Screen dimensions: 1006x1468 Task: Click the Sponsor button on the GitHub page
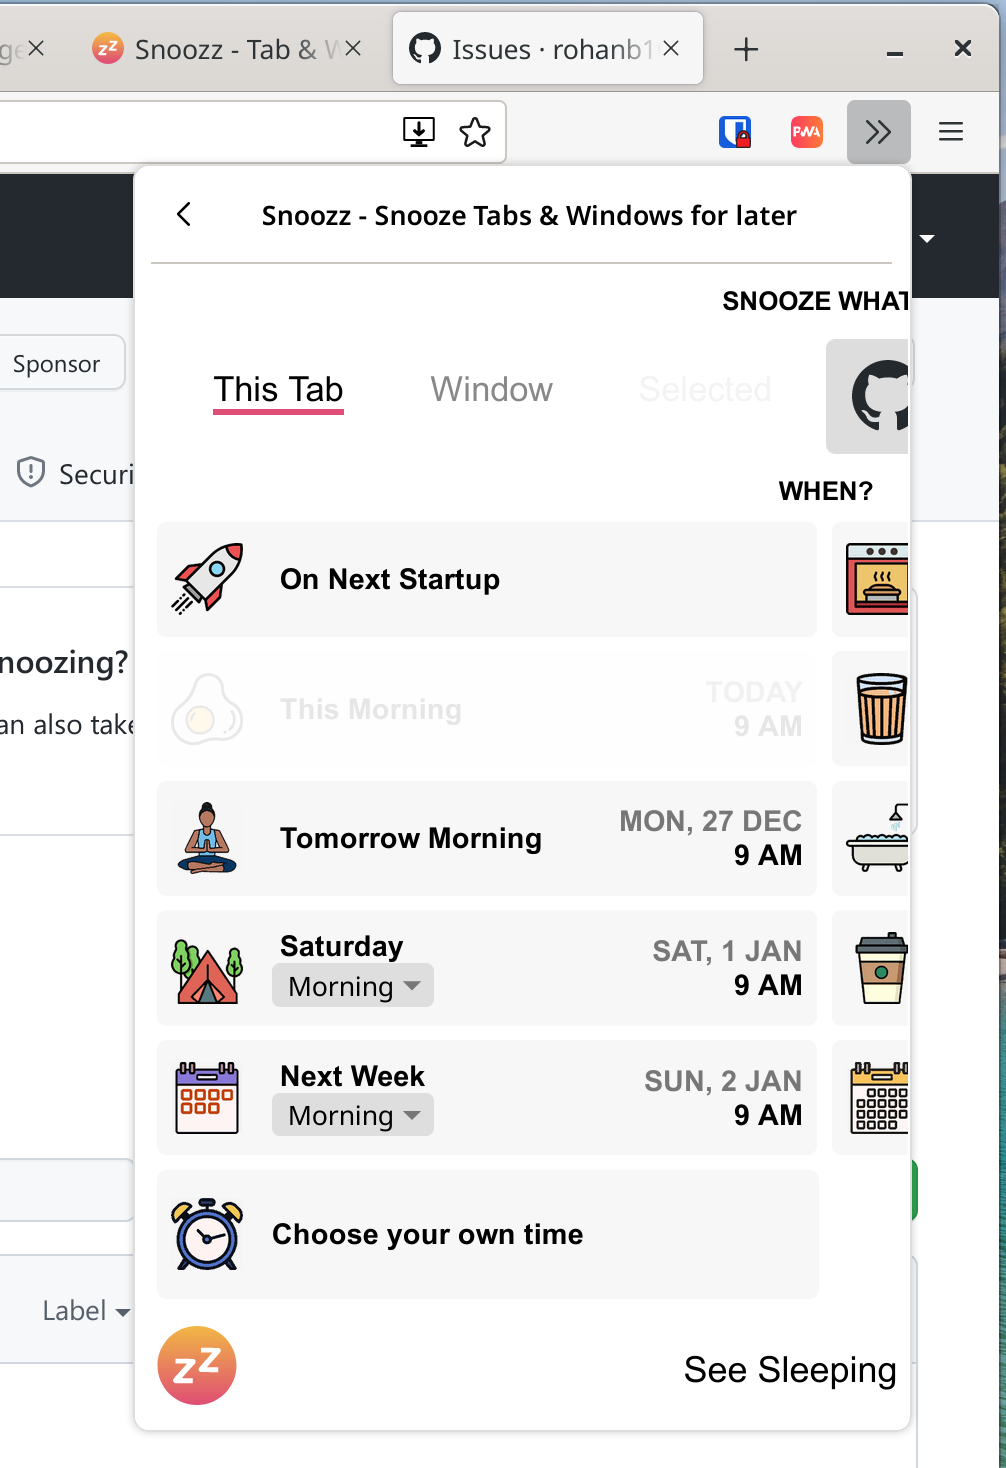coord(56,363)
